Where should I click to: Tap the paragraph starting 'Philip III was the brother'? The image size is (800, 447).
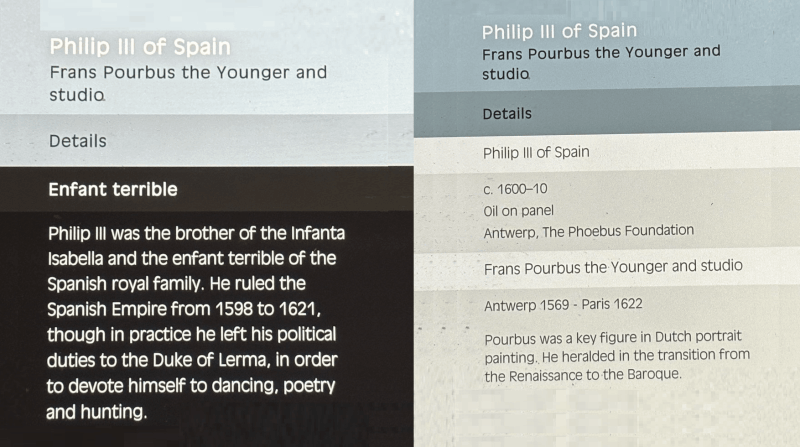[x=196, y=322]
